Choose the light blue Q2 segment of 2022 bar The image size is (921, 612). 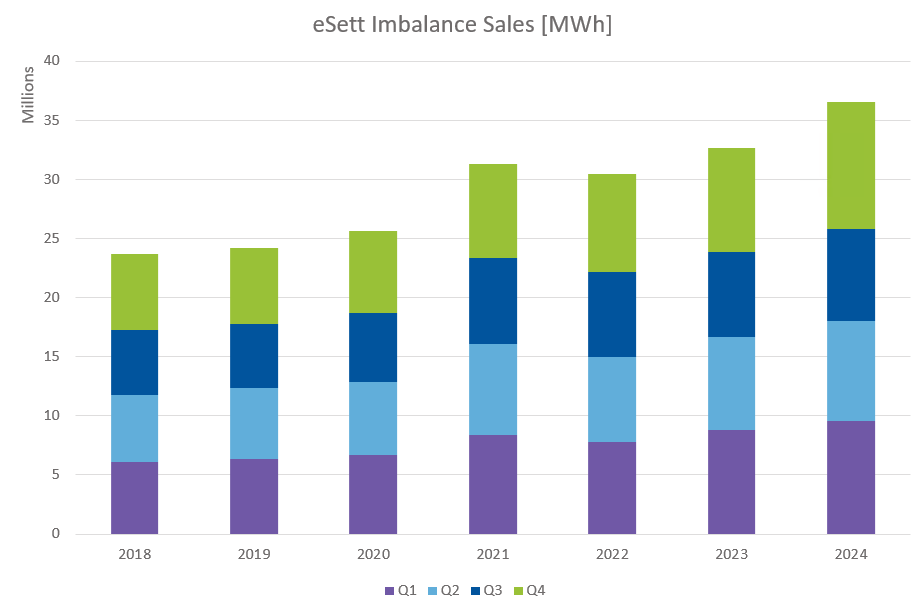click(x=612, y=400)
